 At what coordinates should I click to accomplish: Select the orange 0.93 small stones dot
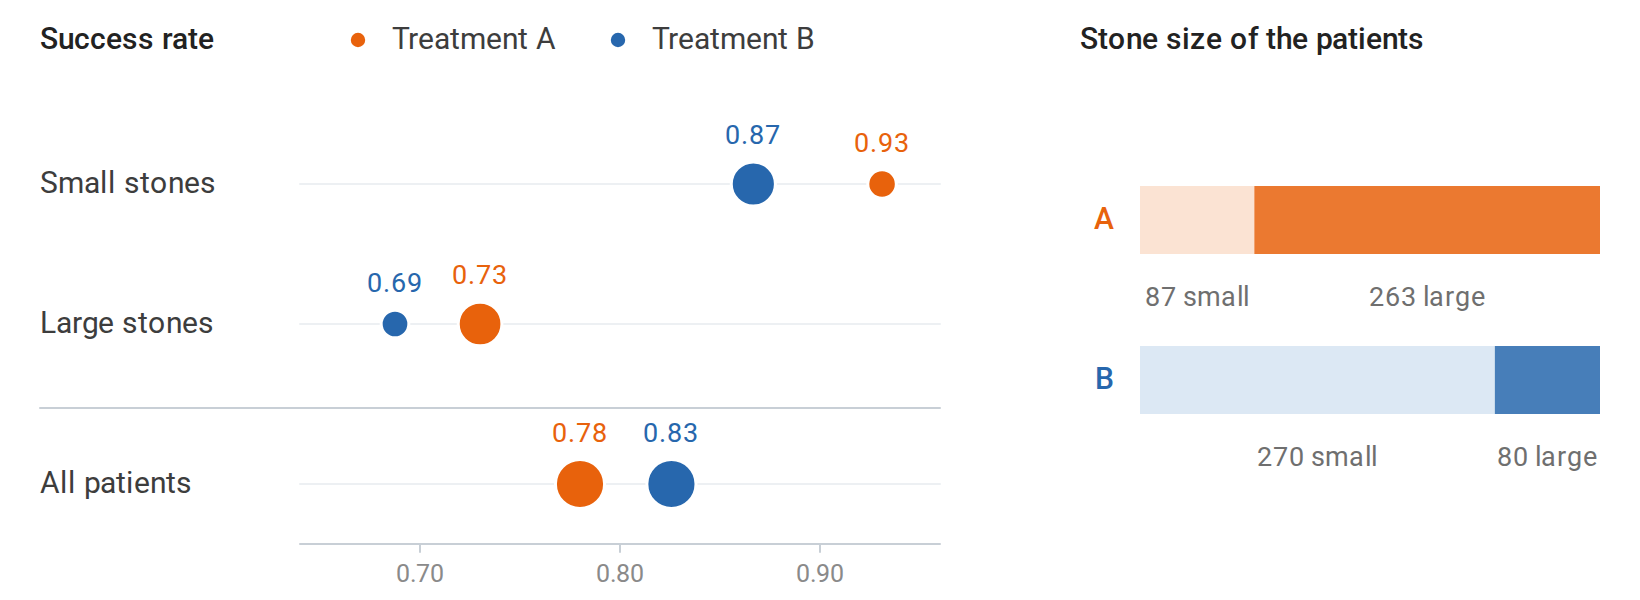[x=882, y=184]
